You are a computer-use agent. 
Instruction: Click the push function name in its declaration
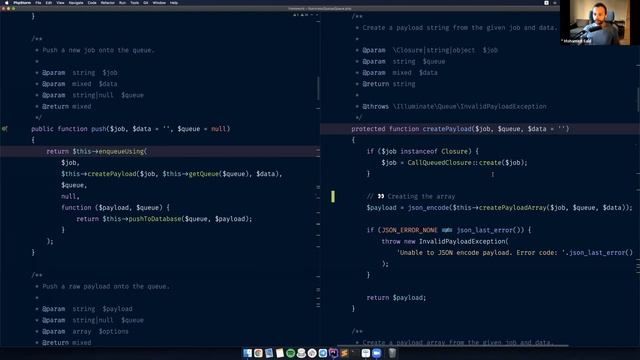[x=98, y=129]
